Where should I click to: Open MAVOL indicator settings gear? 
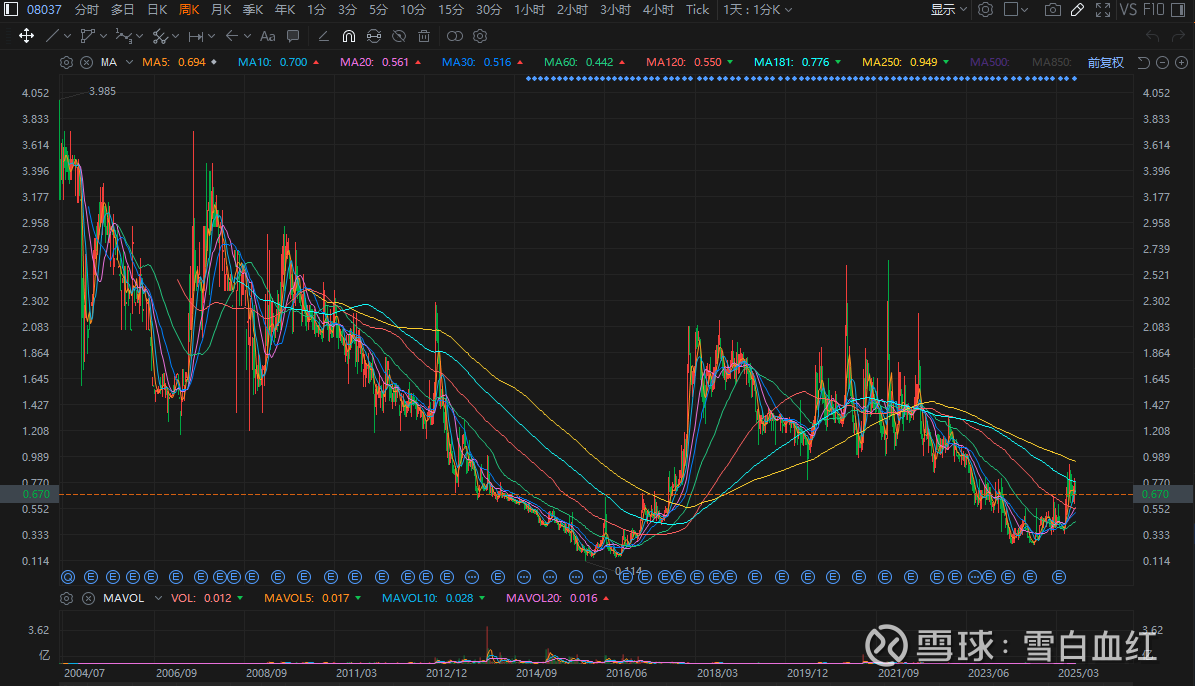66,598
